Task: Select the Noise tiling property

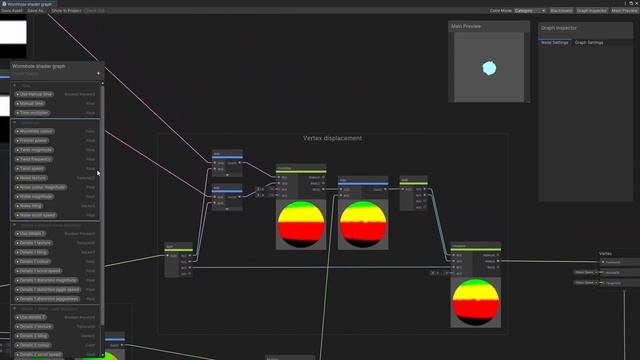Action: click(29, 206)
